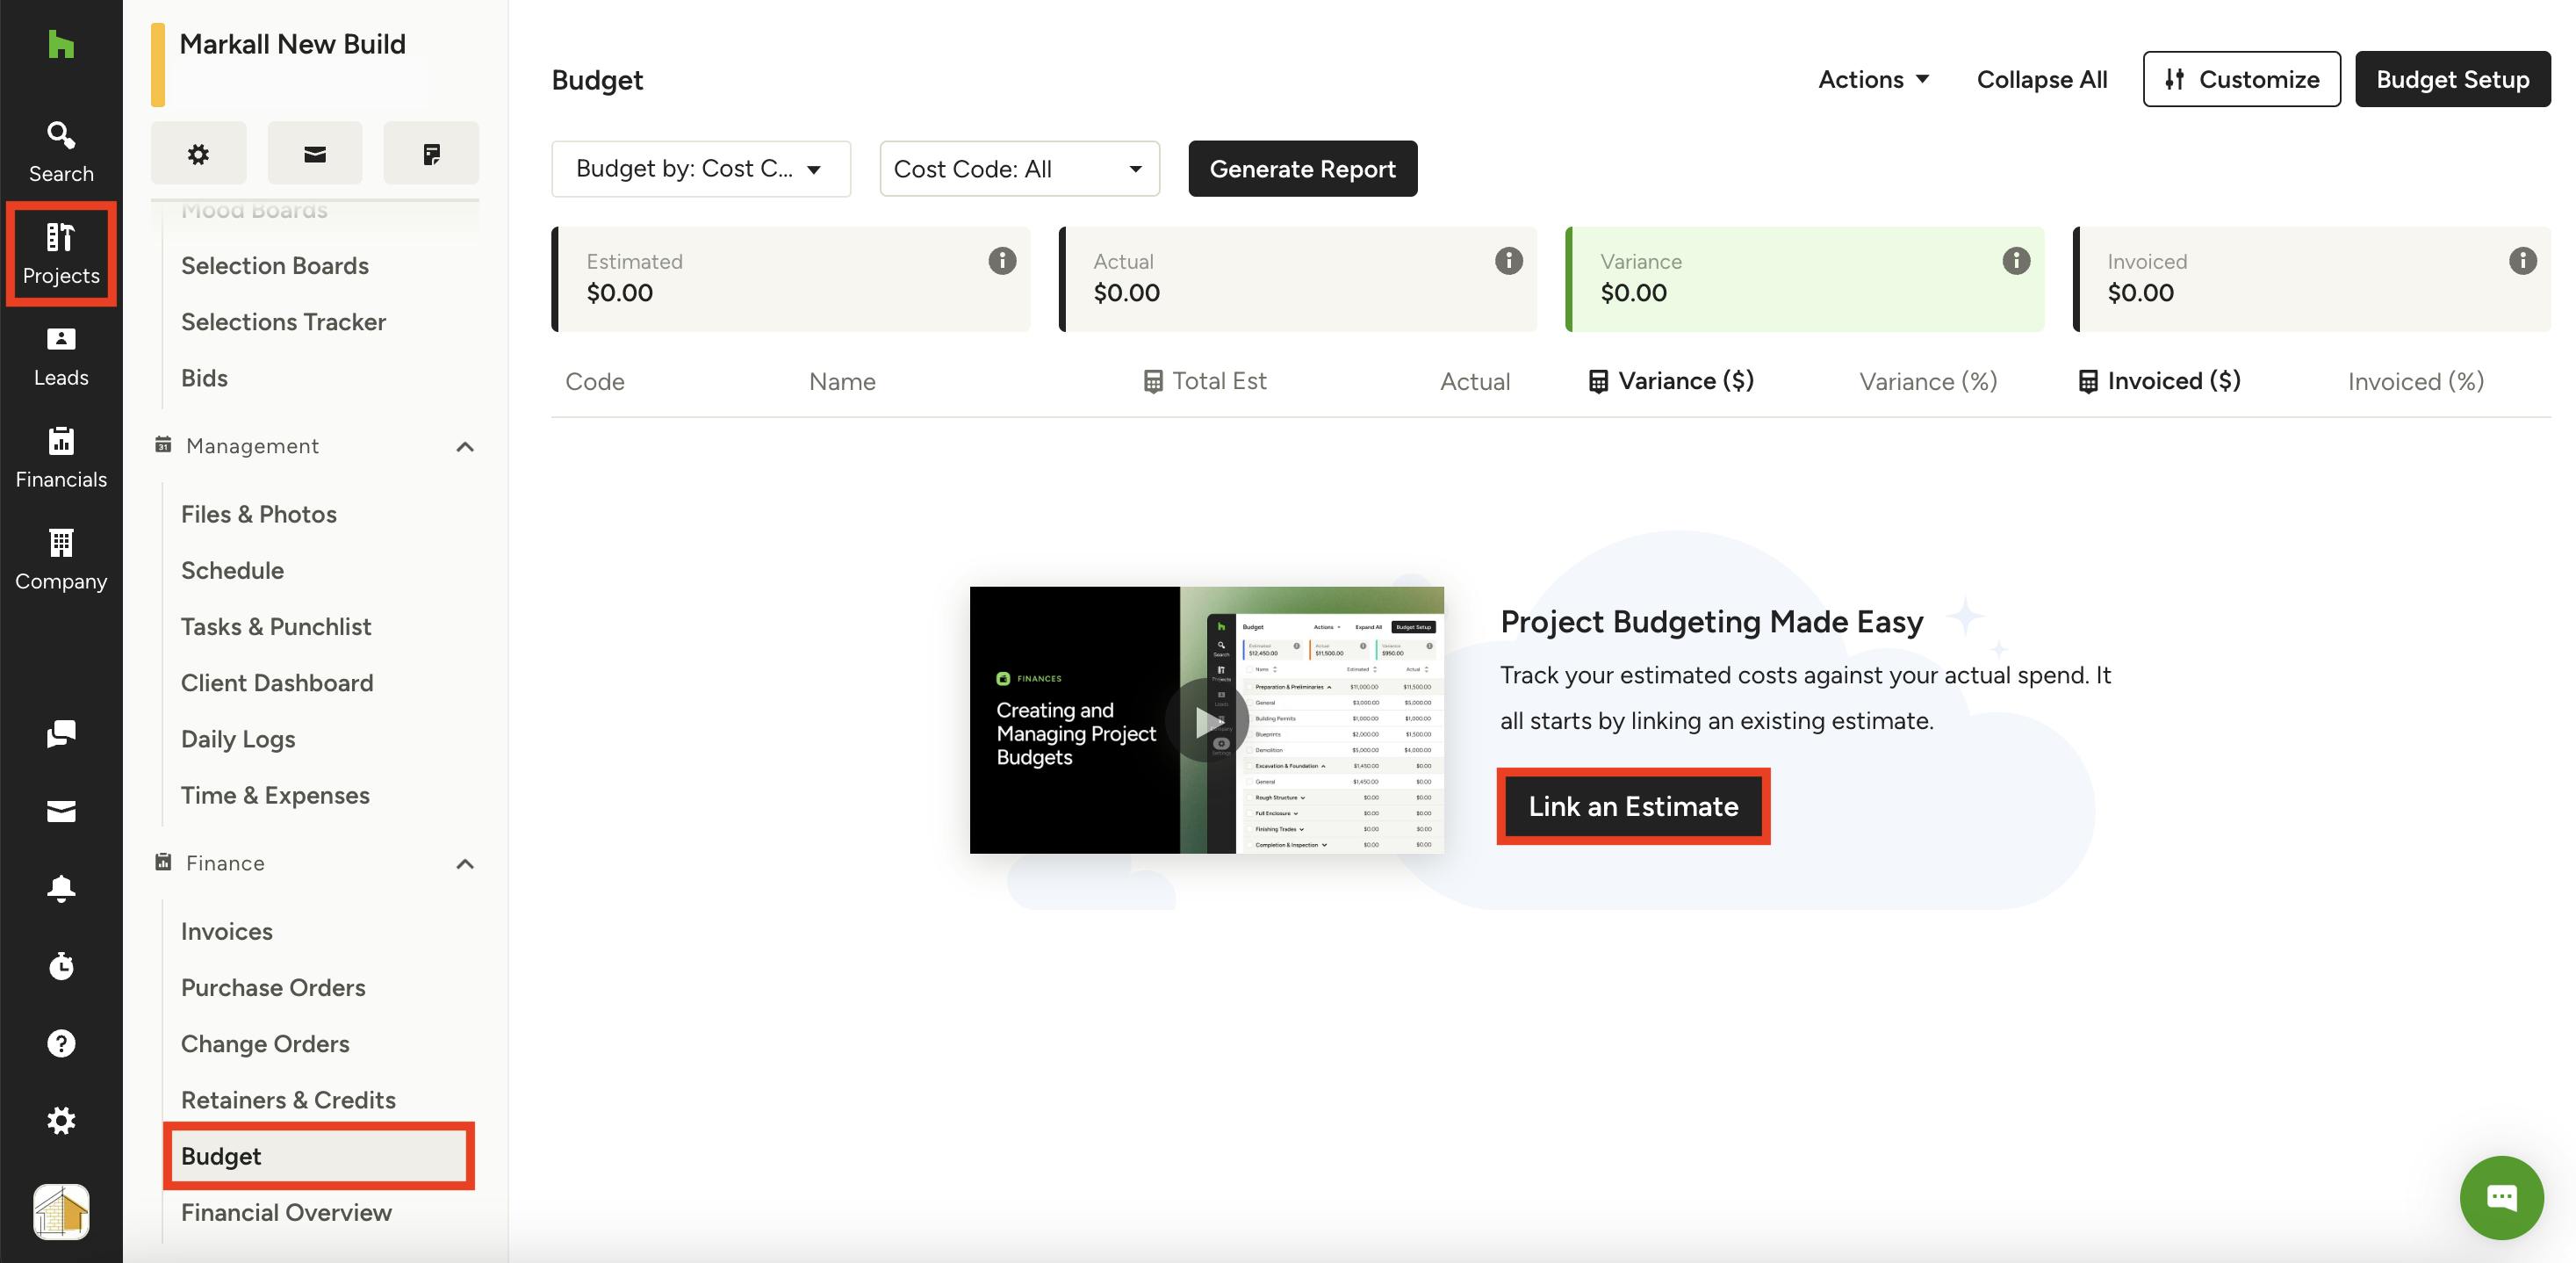
Task: Go to Financial Overview page
Action: point(286,1212)
